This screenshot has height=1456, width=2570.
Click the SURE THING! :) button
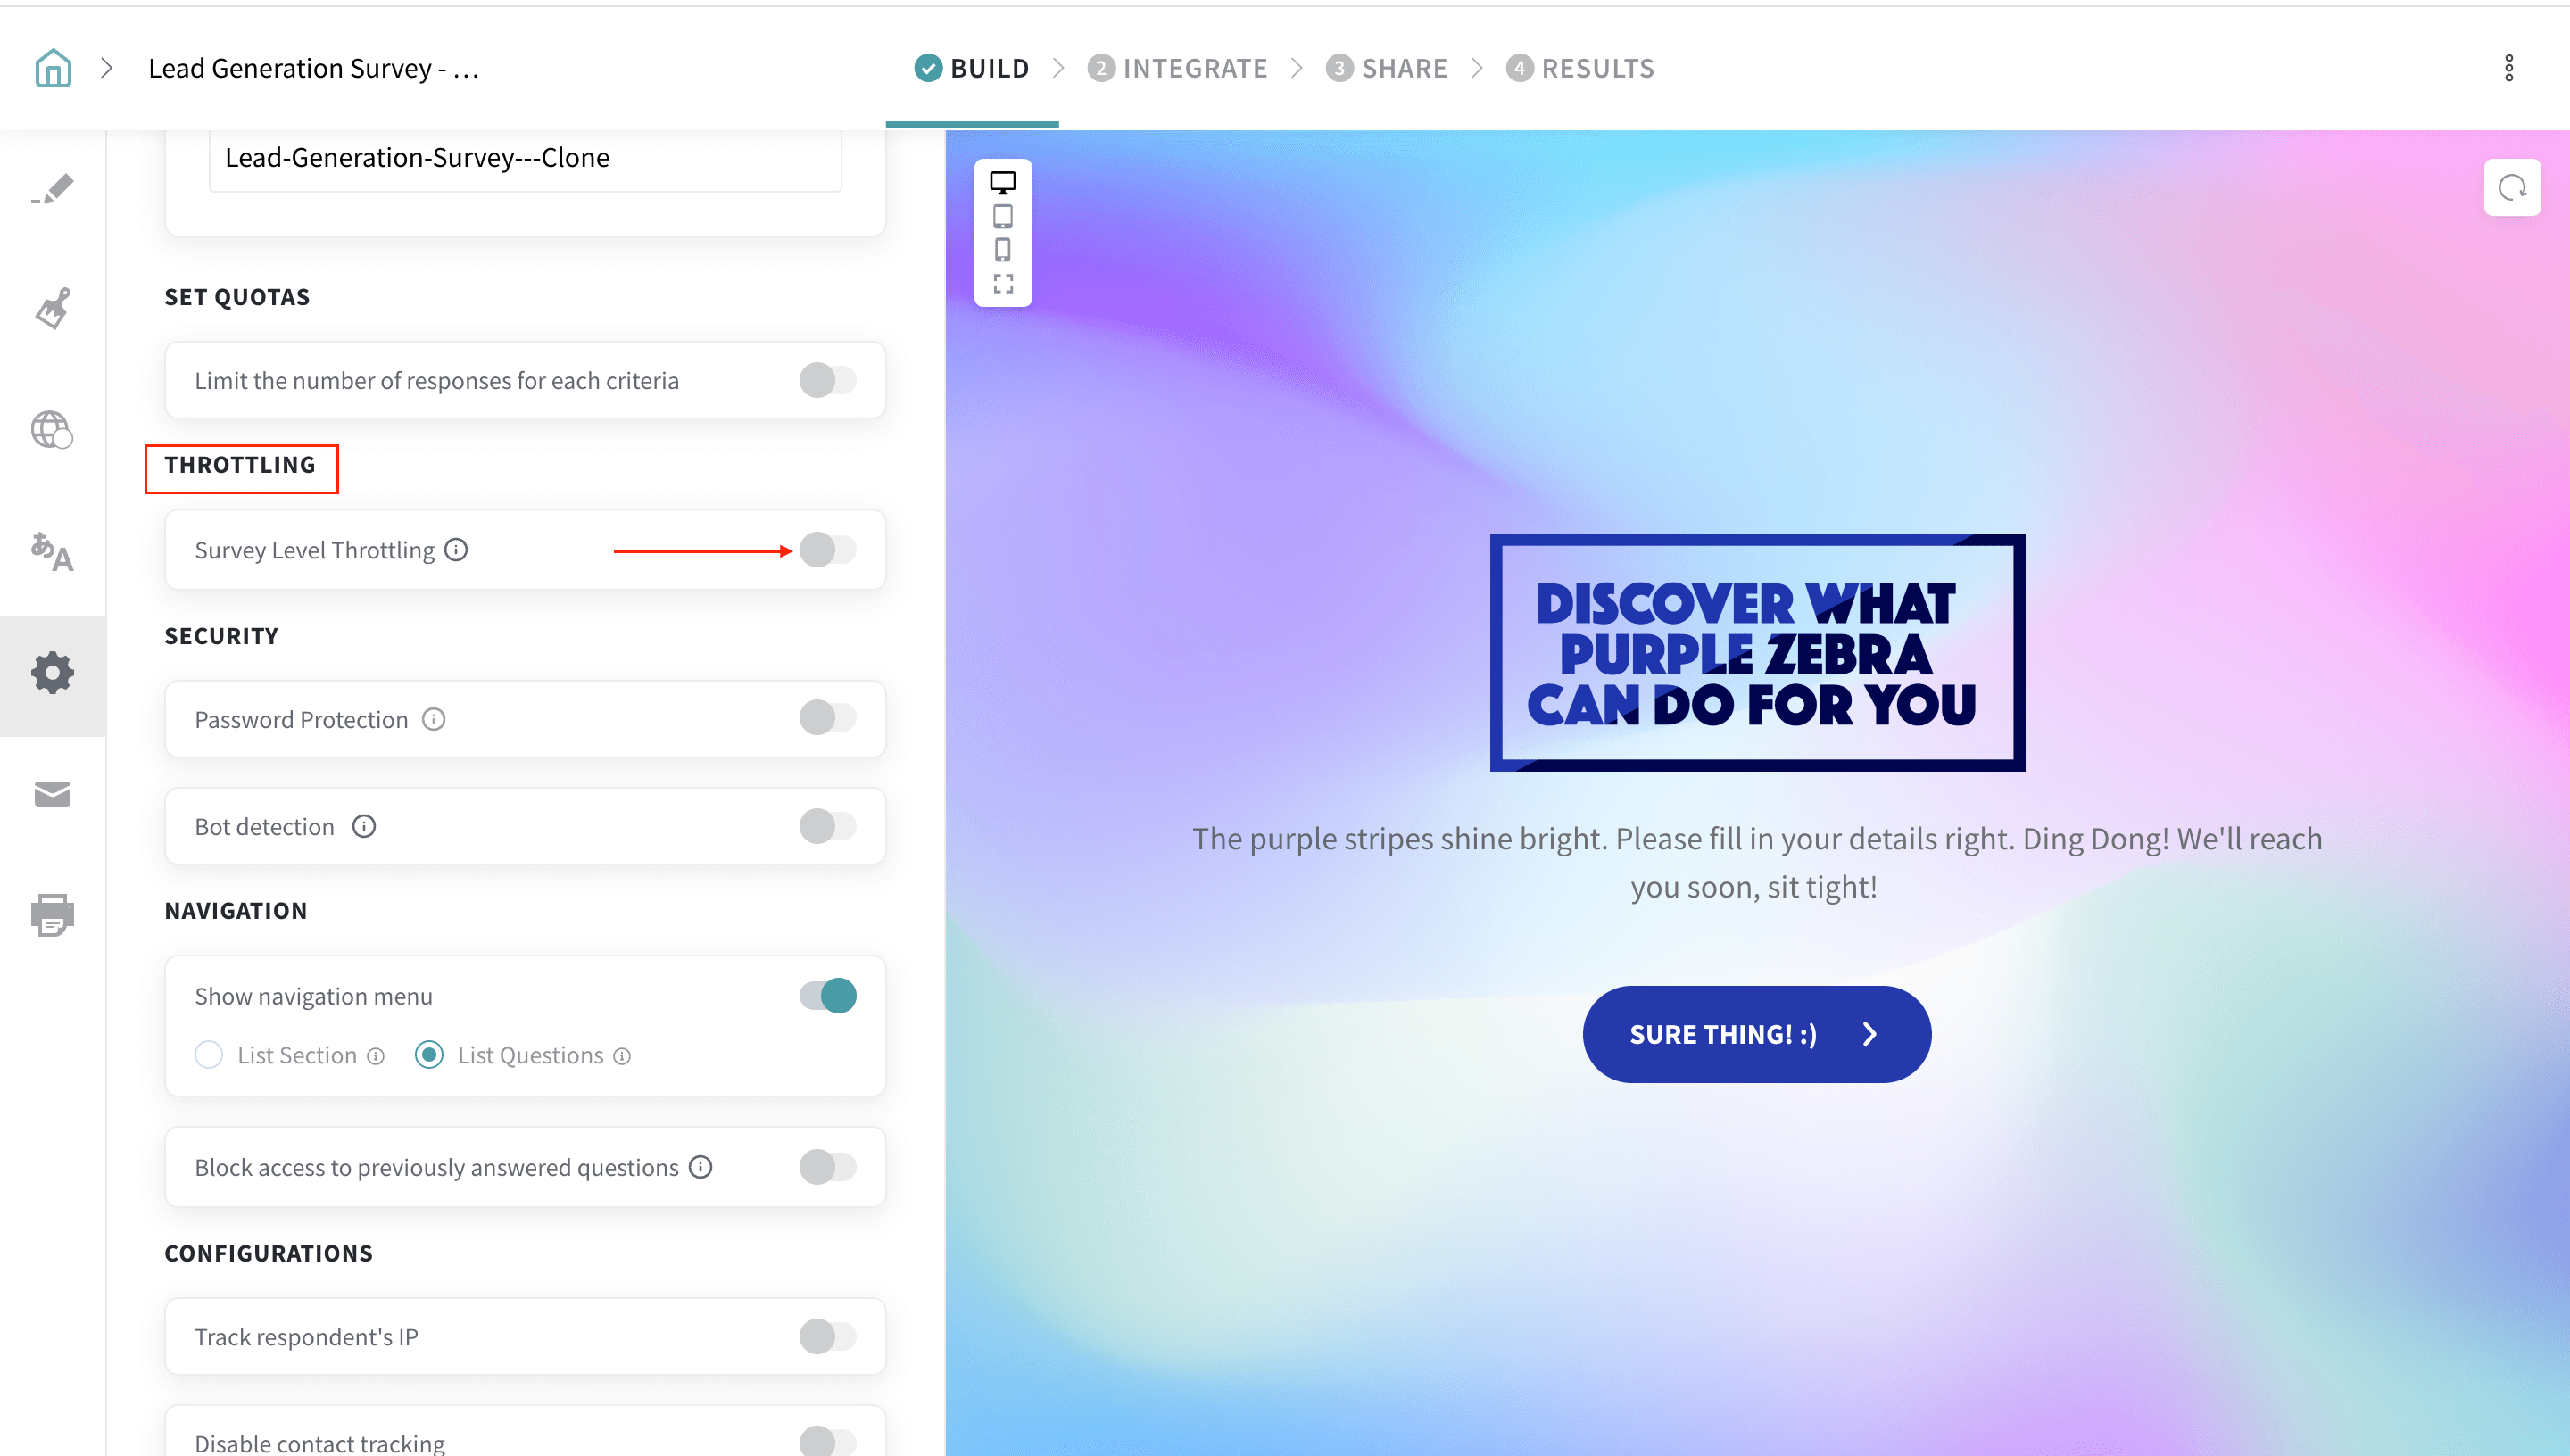1757,1034
